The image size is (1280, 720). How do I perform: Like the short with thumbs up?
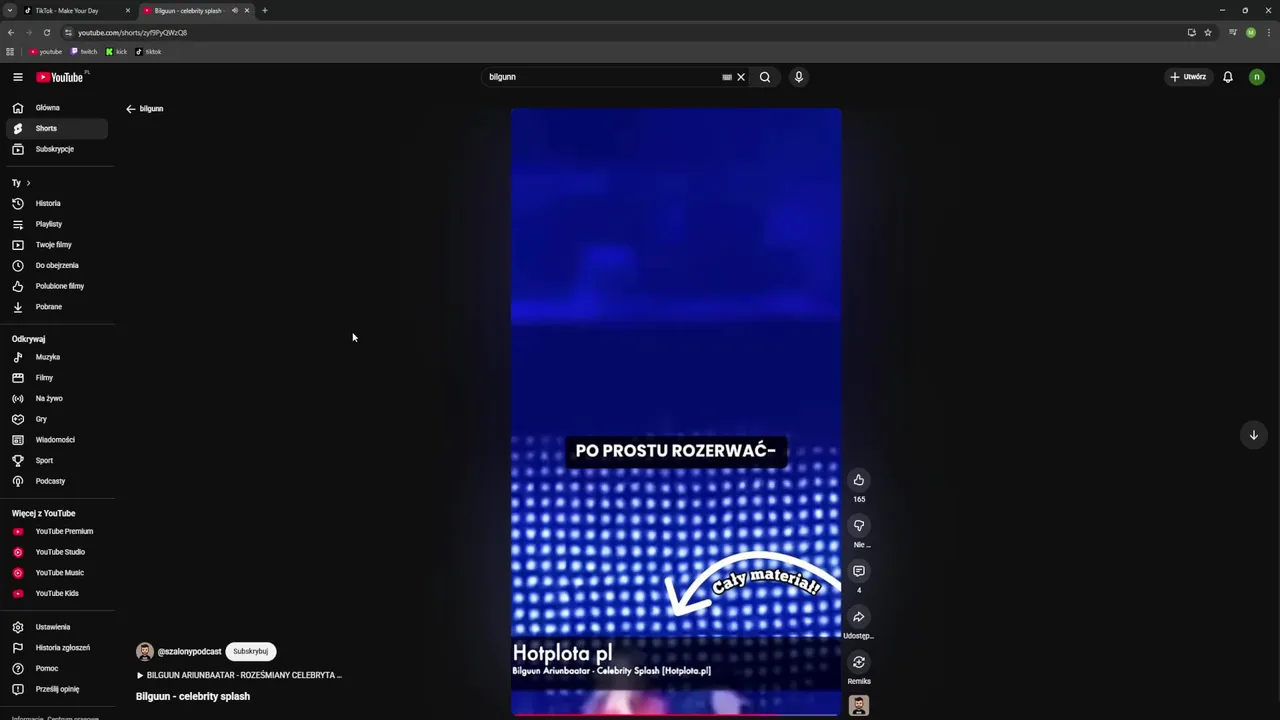click(x=858, y=480)
